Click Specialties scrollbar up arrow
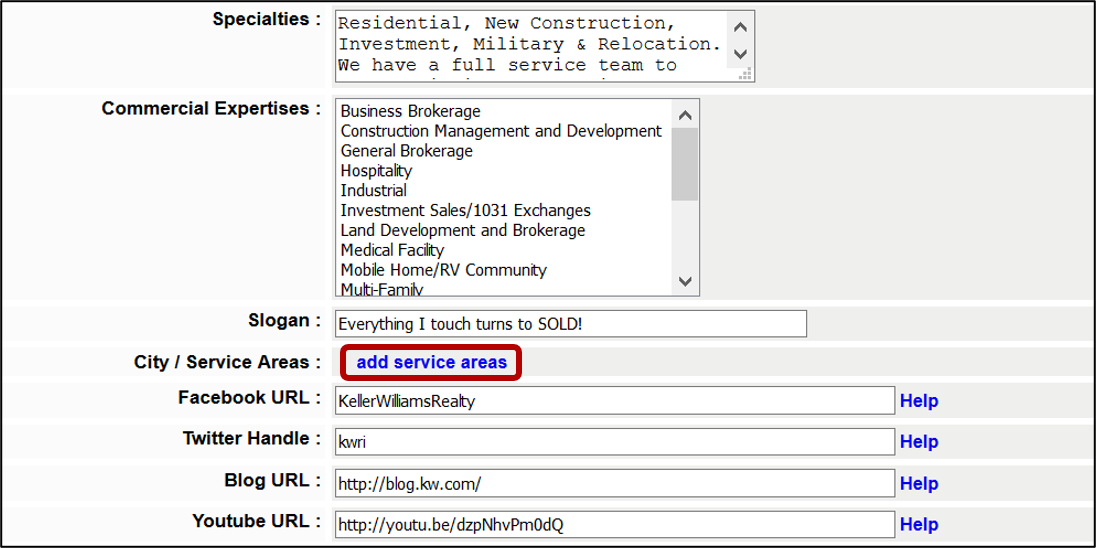 click(741, 27)
